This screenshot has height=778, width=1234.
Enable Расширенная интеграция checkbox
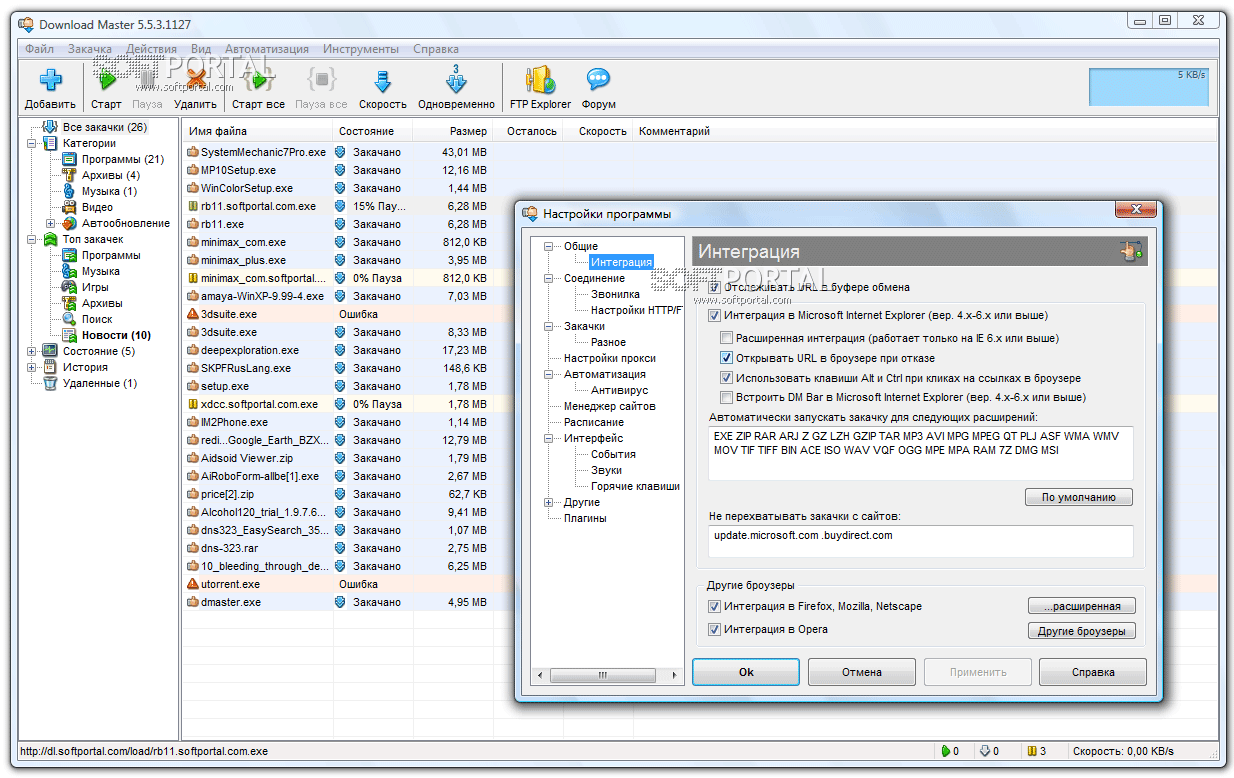(x=727, y=338)
